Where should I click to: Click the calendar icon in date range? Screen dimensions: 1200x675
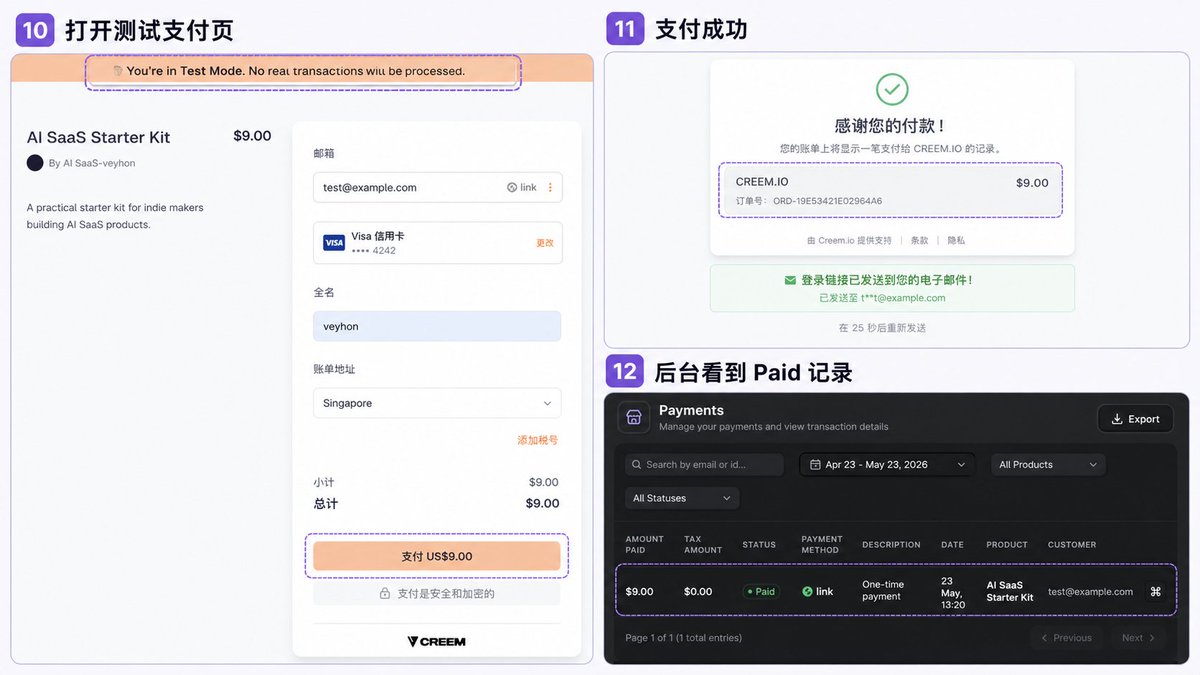pyautogui.click(x=815, y=464)
